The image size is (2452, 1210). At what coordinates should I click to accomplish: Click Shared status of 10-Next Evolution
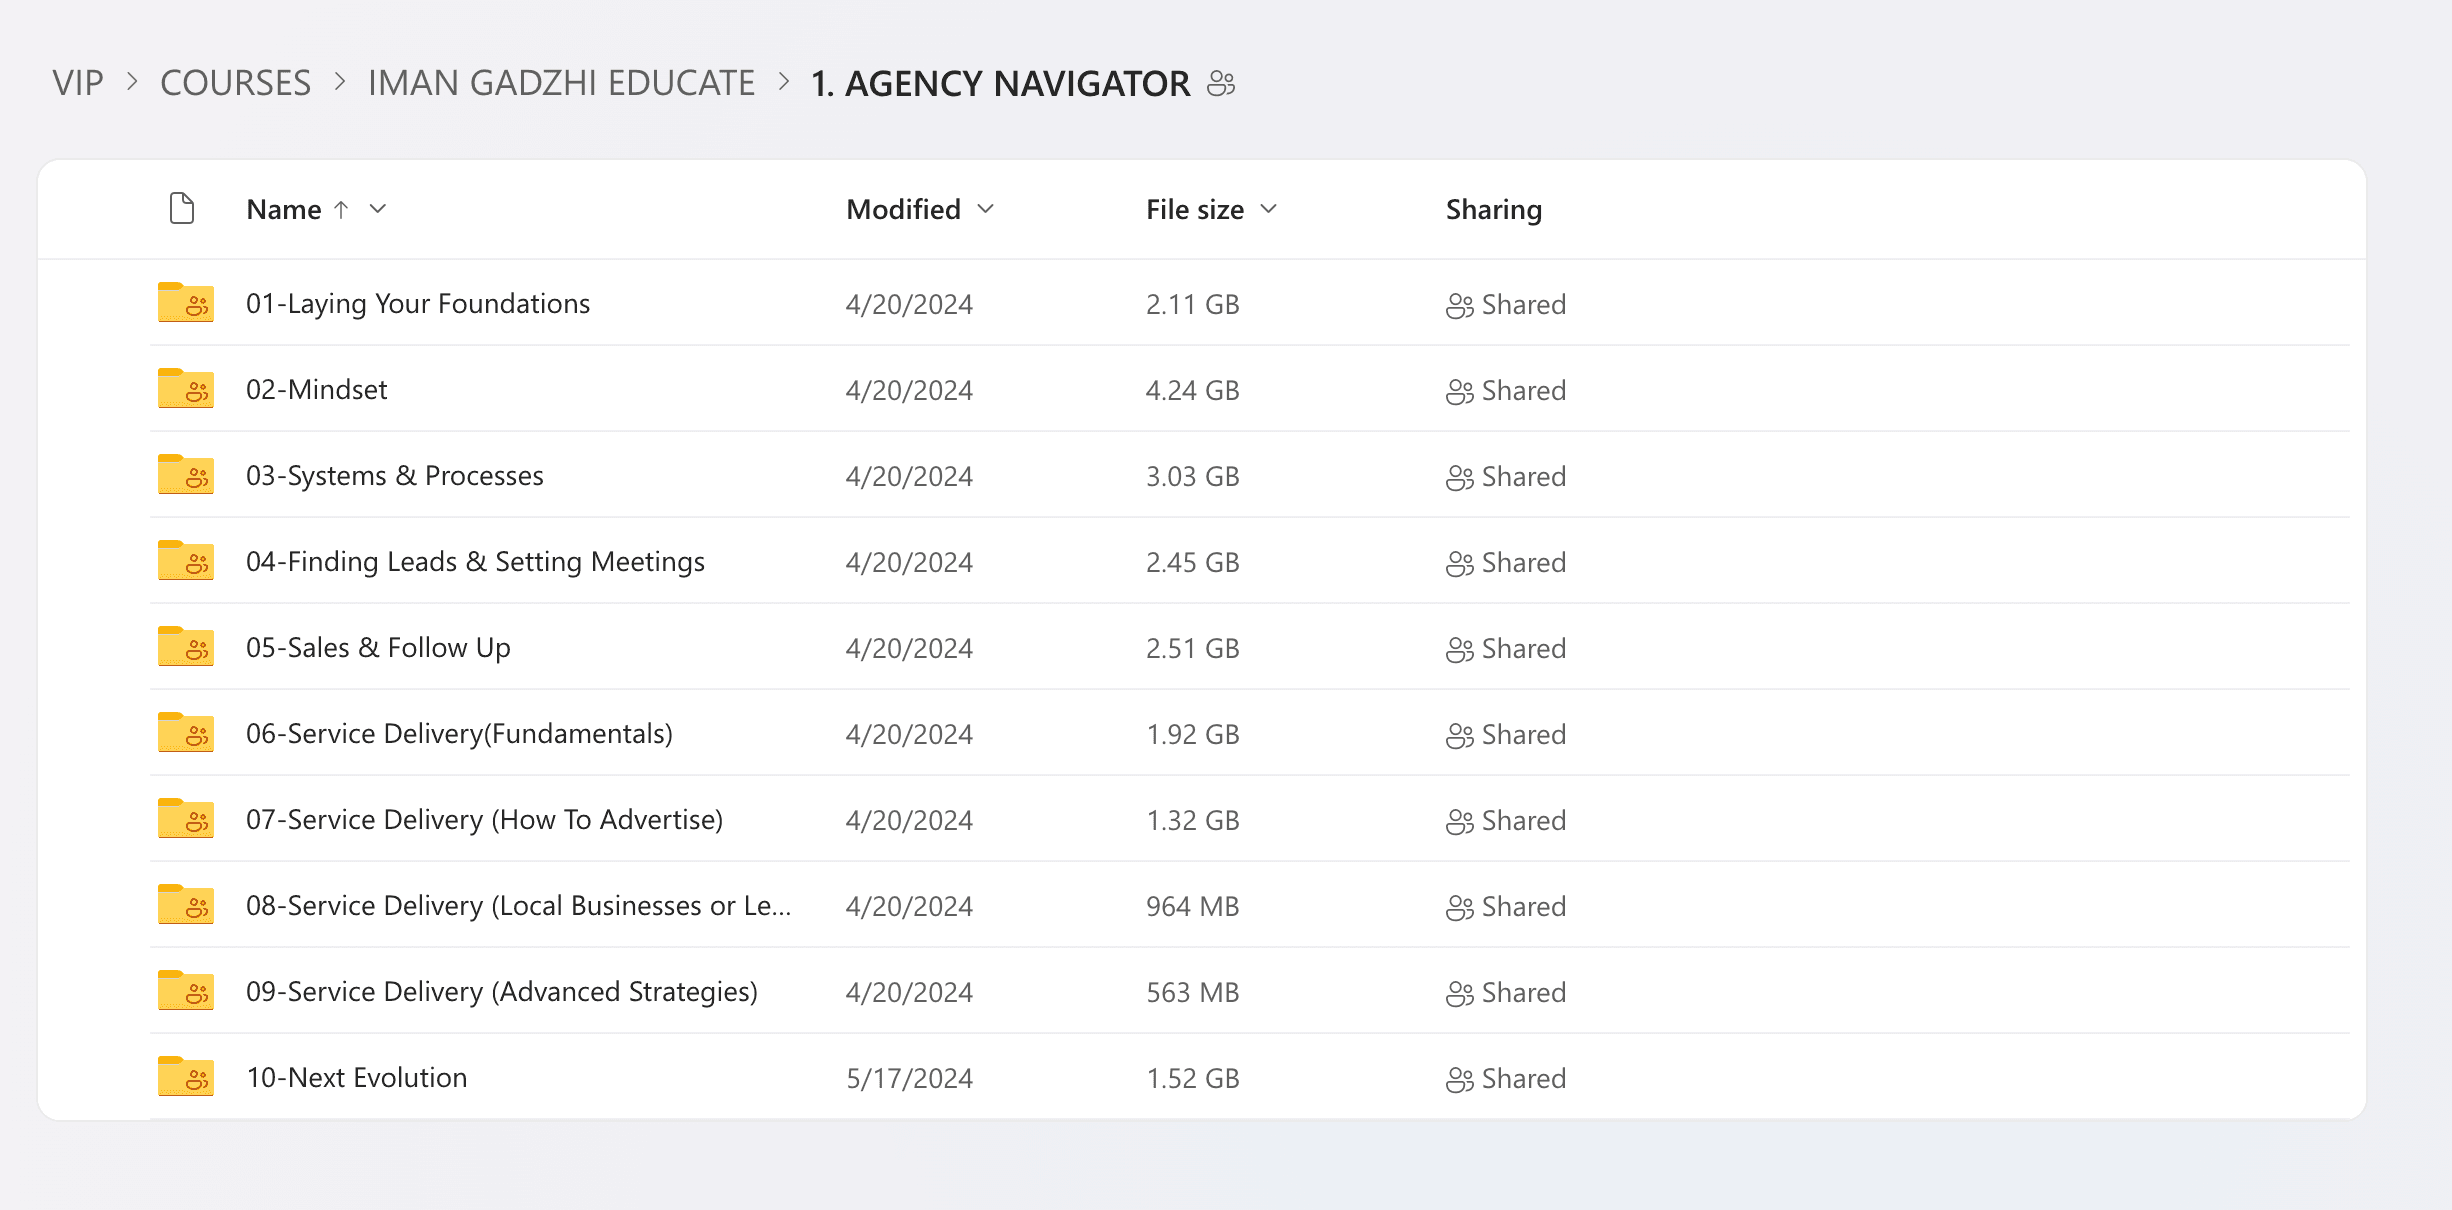[x=1506, y=1078]
